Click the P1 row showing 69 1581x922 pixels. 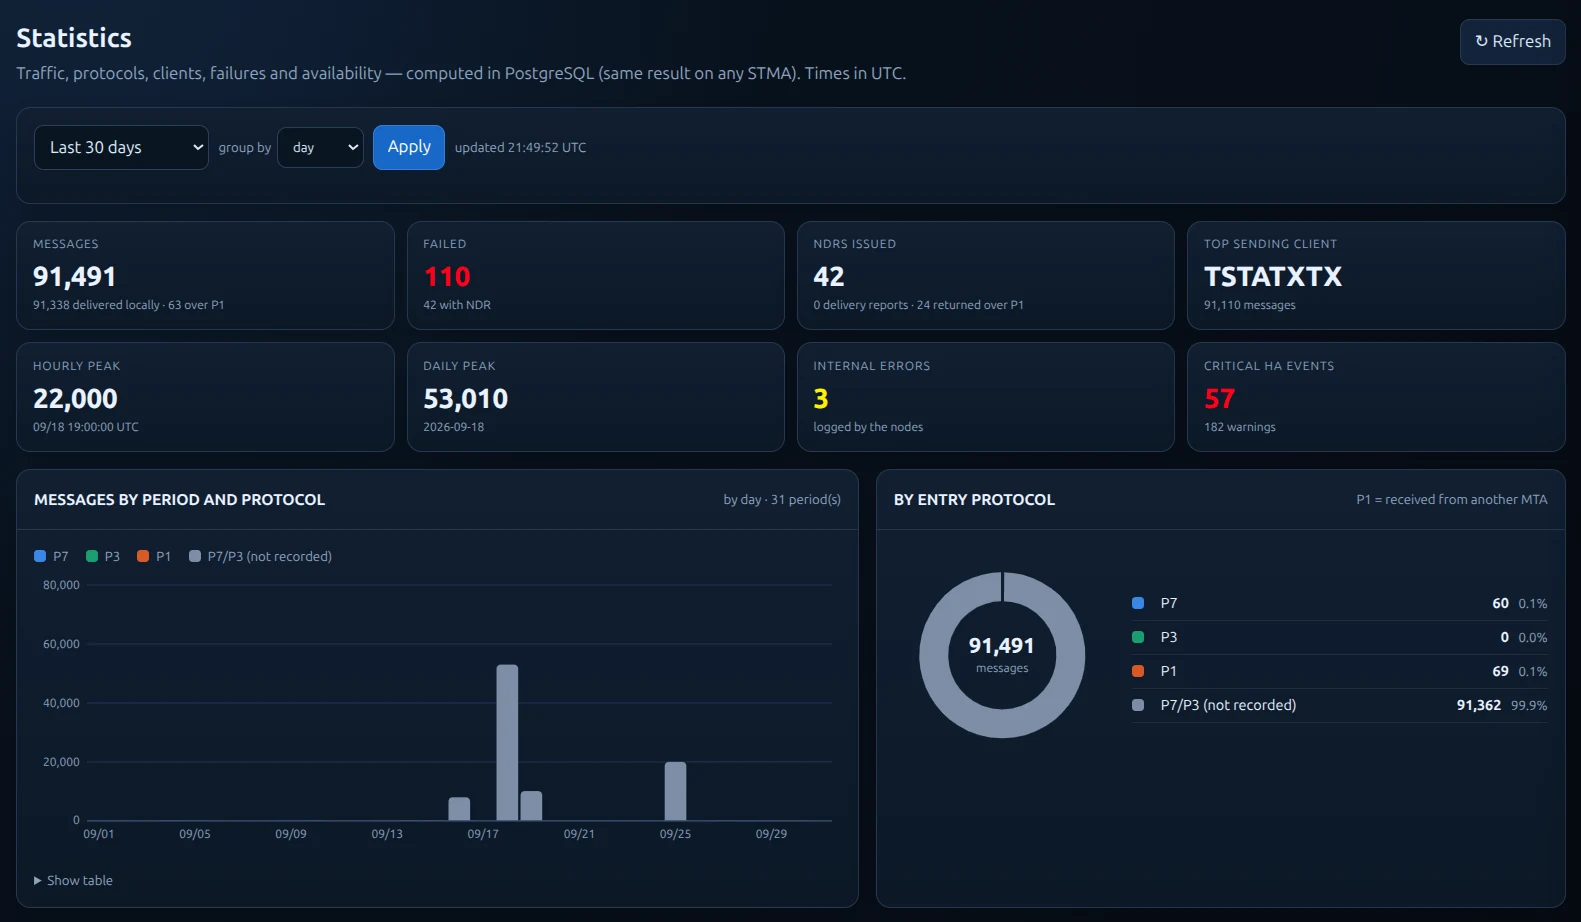click(1339, 672)
